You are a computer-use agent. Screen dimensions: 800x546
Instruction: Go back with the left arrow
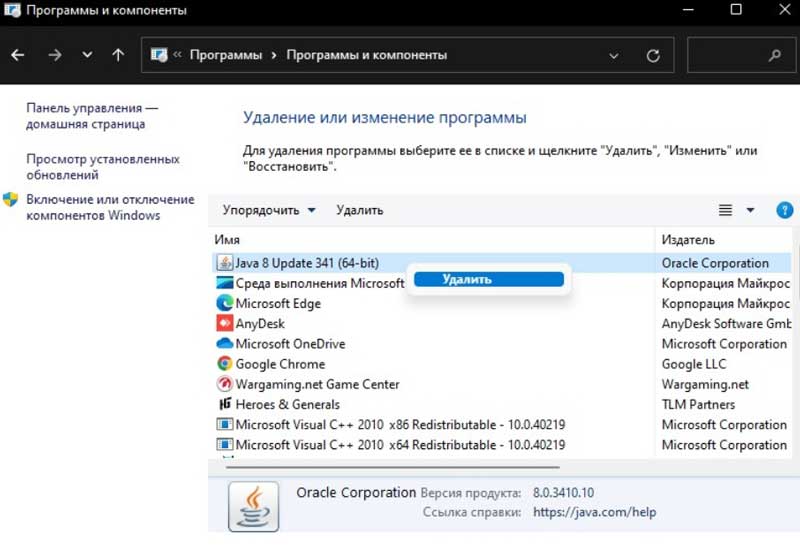pyautogui.click(x=17, y=55)
